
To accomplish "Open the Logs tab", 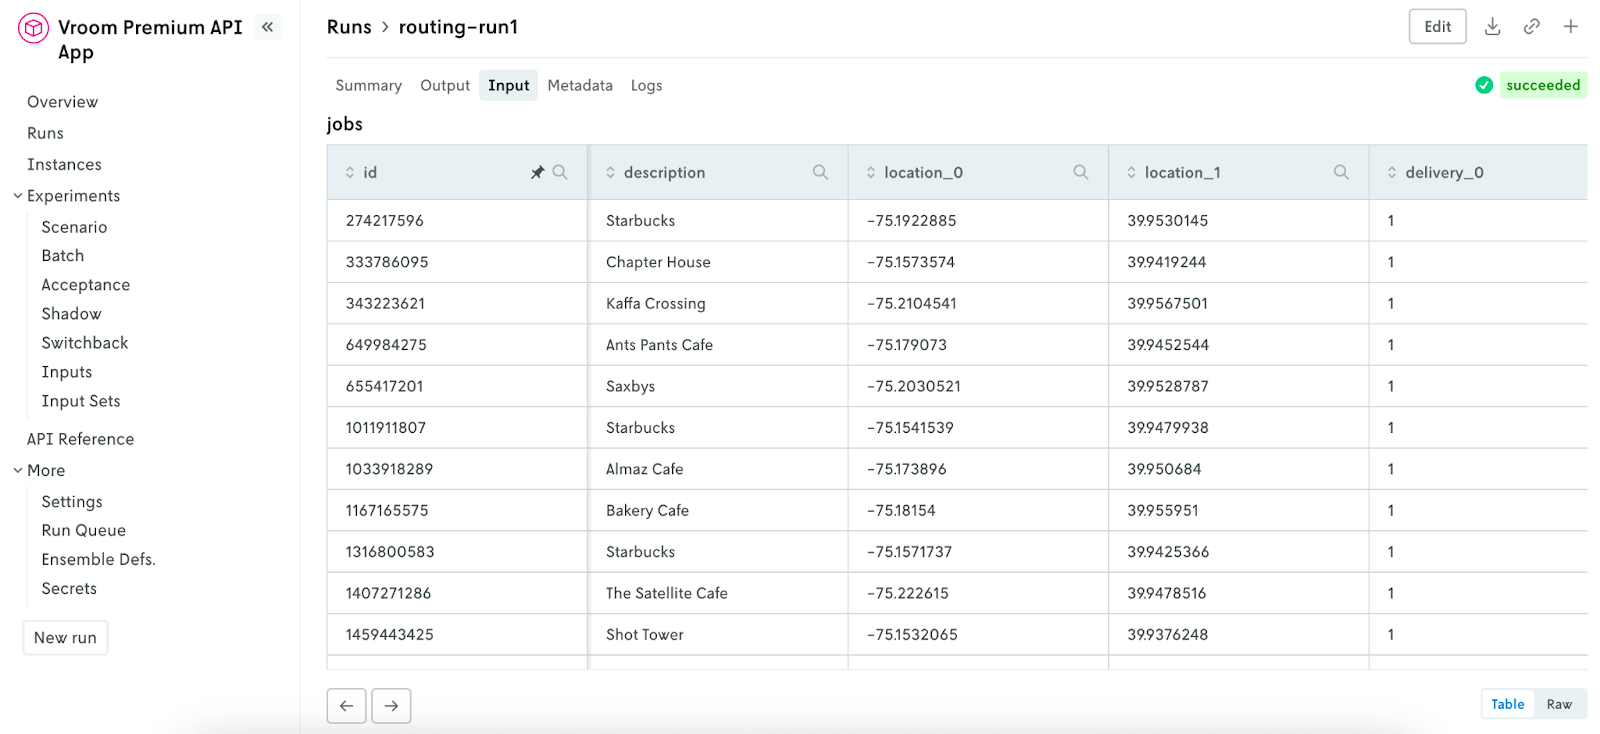I will 646,86.
